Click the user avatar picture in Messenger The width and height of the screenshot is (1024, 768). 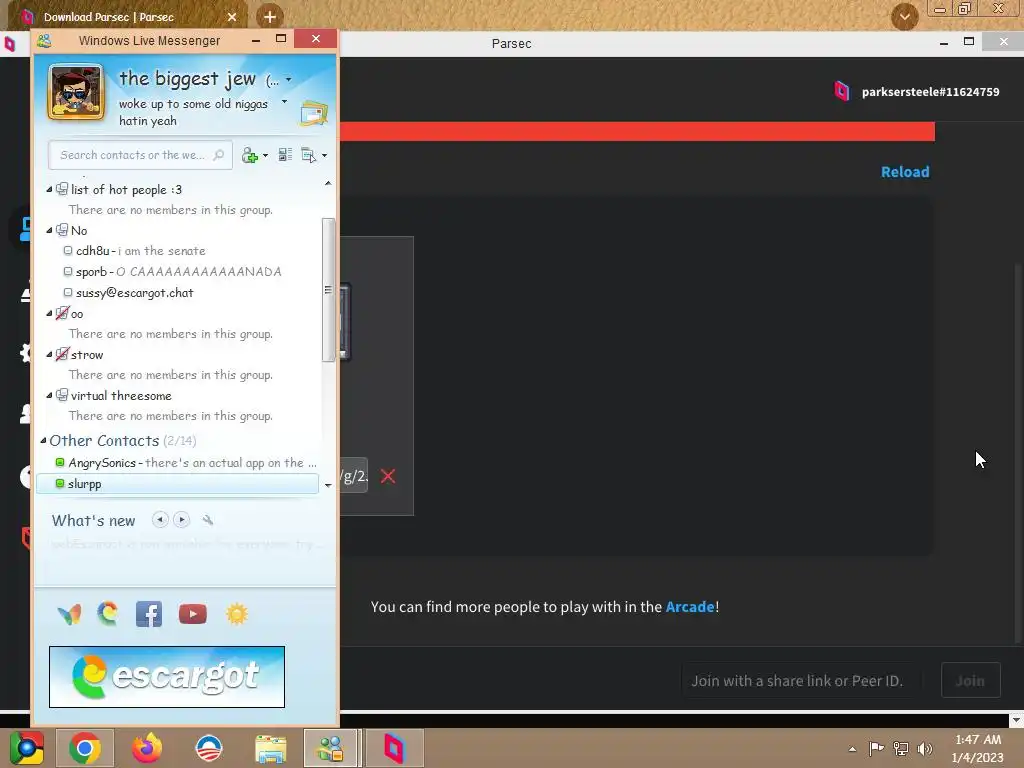click(x=76, y=92)
